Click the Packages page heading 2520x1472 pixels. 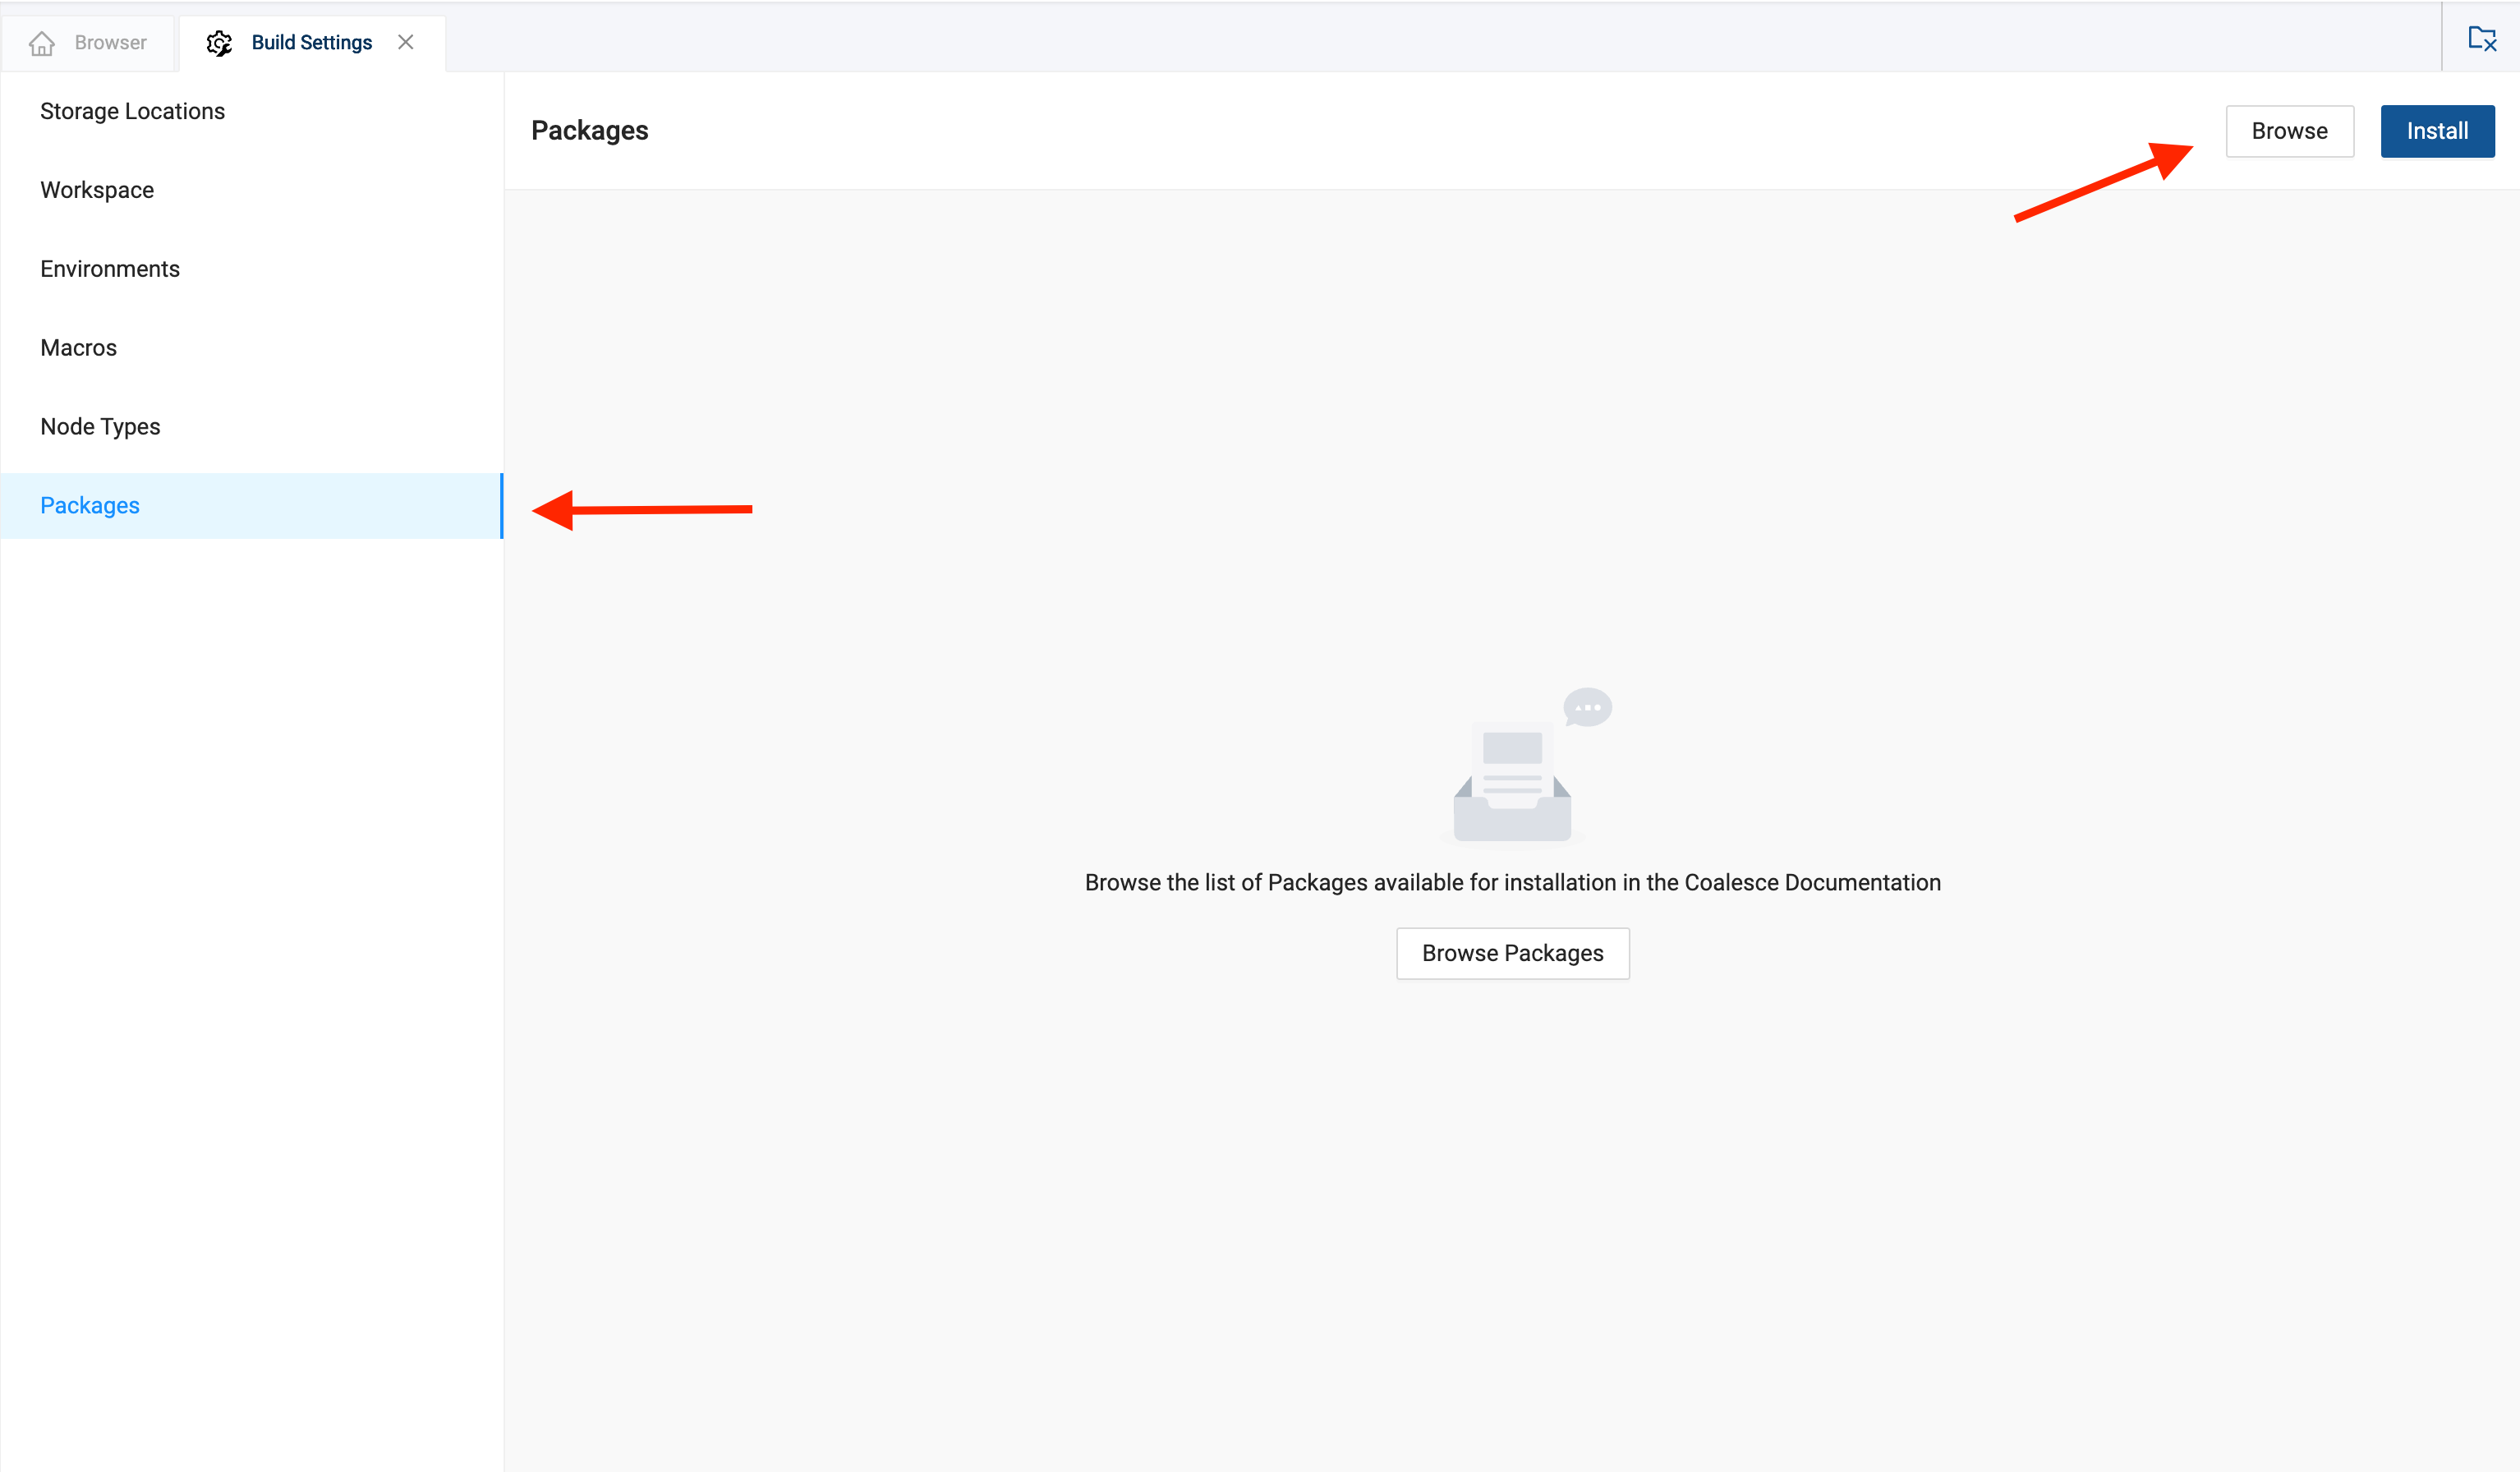[x=589, y=131]
